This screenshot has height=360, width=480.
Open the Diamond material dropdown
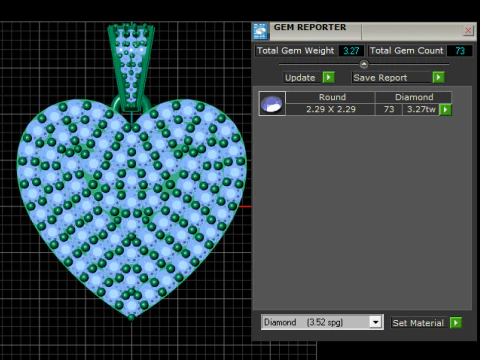[376, 322]
